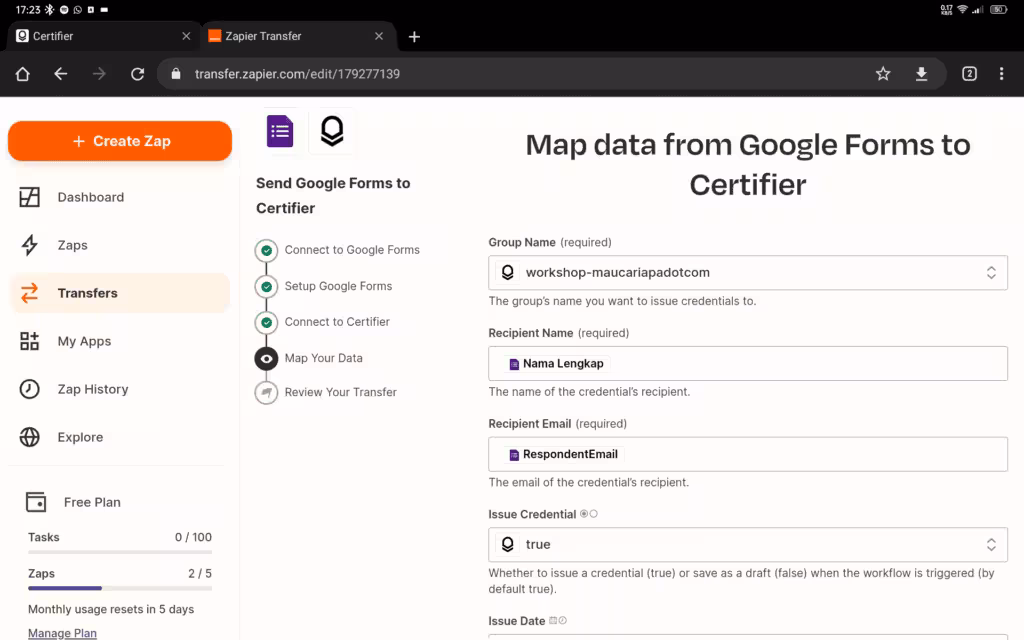Select the Nama Lengkap mapped tag

tap(556, 364)
